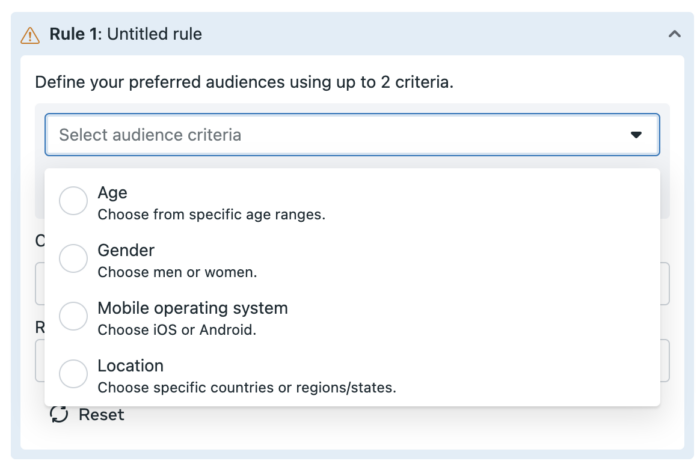The image size is (700, 464).
Task: Select the Gender radio button
Action: 73,258
